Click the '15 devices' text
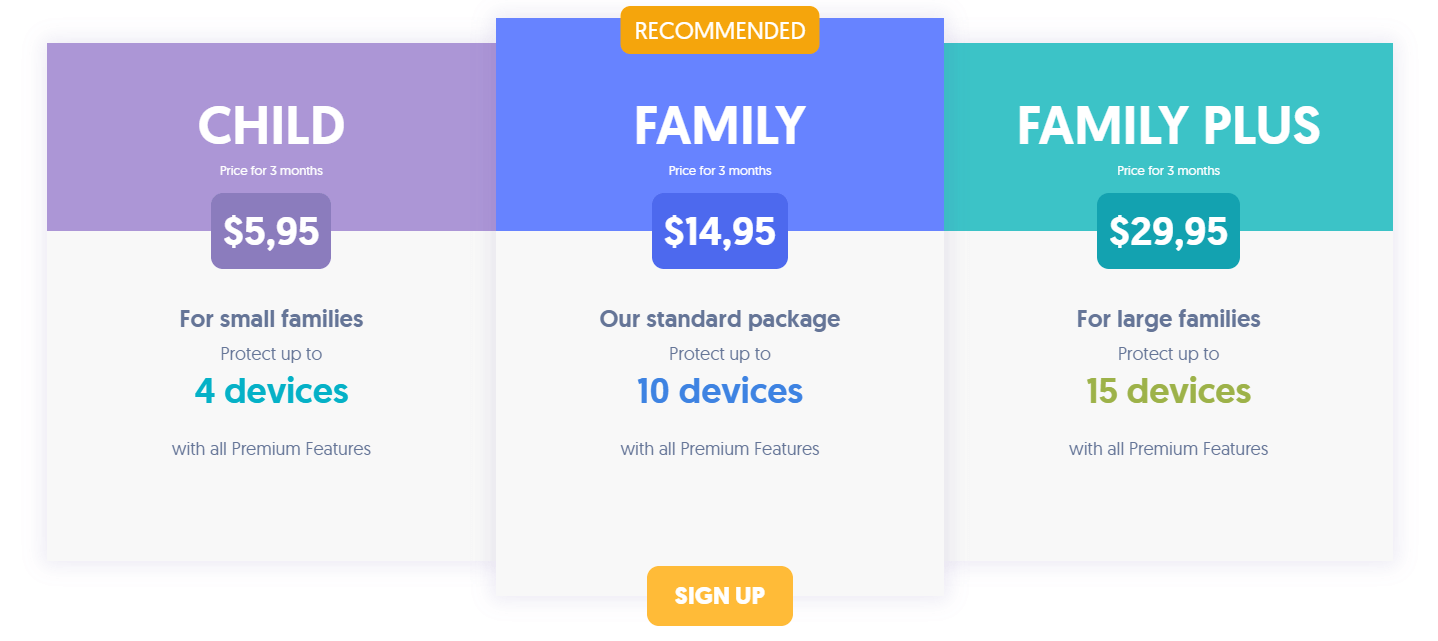Viewport: 1438px width, 641px height. point(1168,390)
